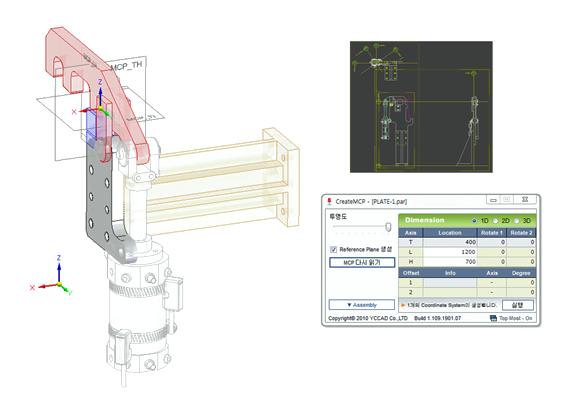The height and width of the screenshot is (410, 573).
Task: Click the CreateMCP window title icon
Action: (x=329, y=201)
